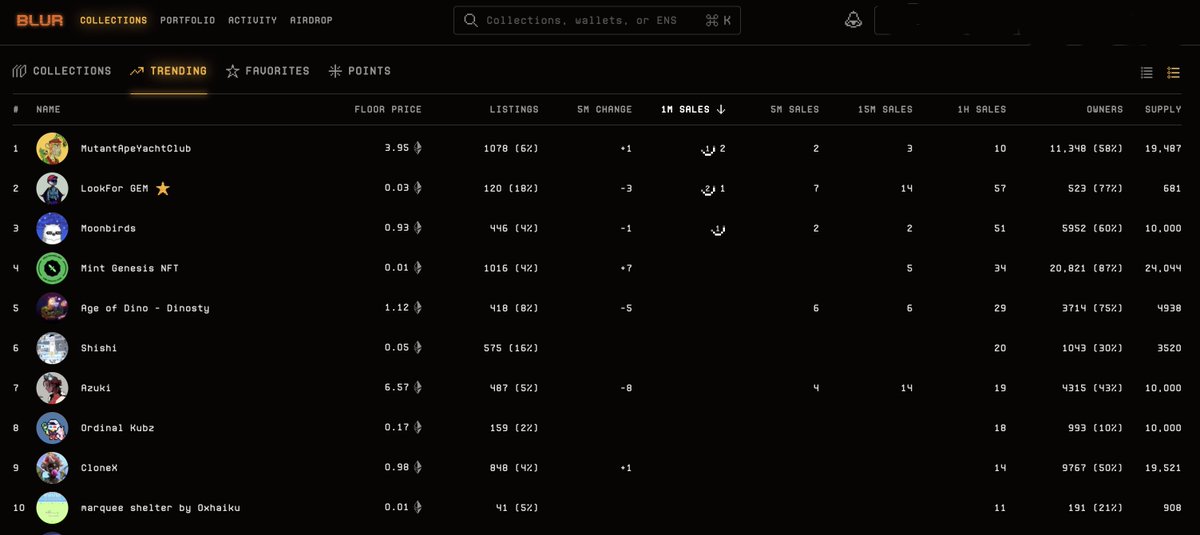Open the Points tab
This screenshot has height=535, width=1200.
(359, 71)
